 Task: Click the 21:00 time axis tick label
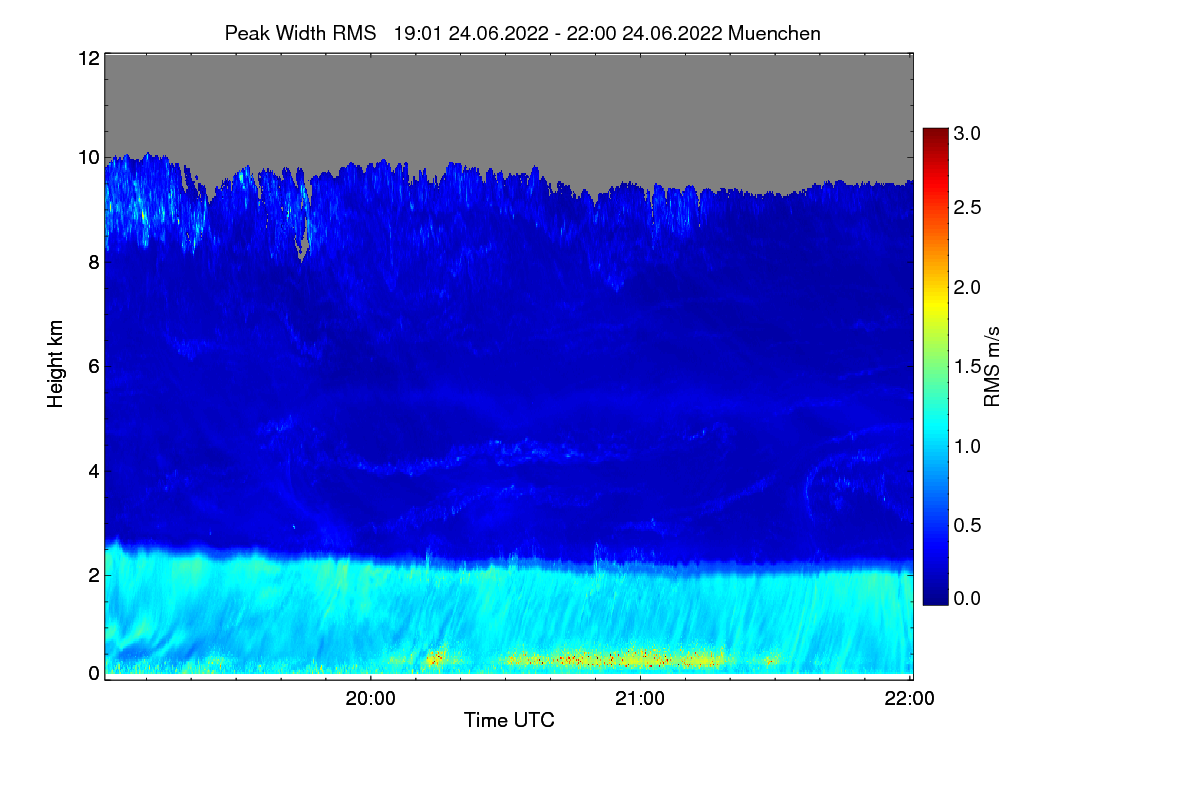tap(640, 699)
